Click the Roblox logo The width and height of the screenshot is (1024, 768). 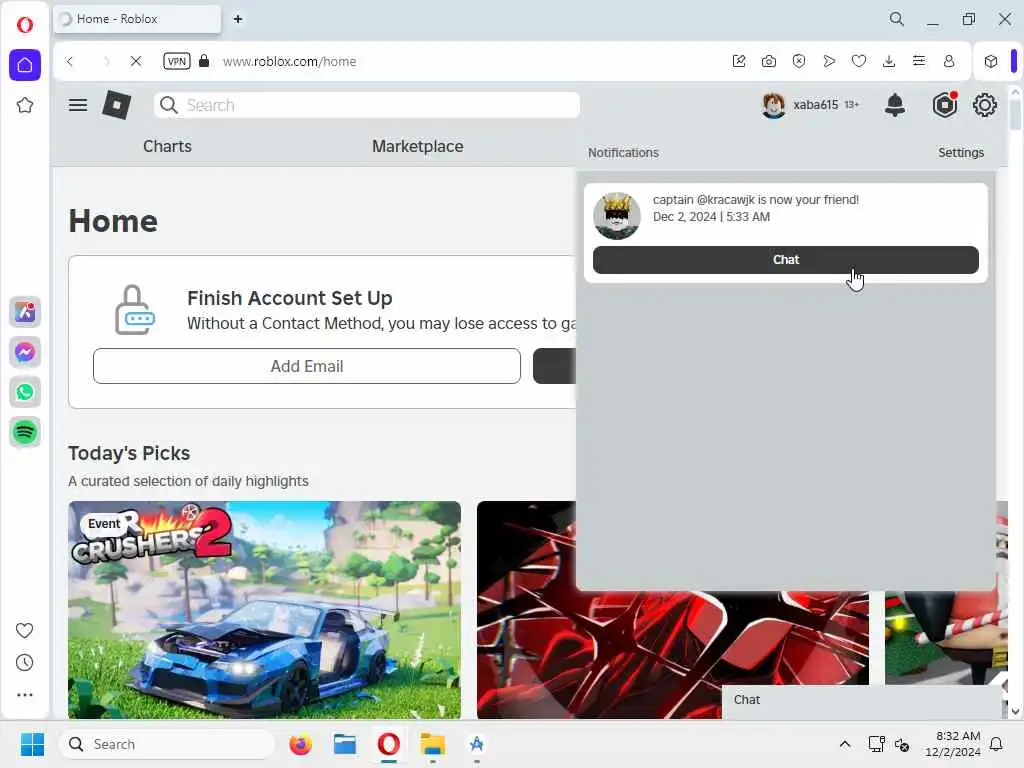117,104
